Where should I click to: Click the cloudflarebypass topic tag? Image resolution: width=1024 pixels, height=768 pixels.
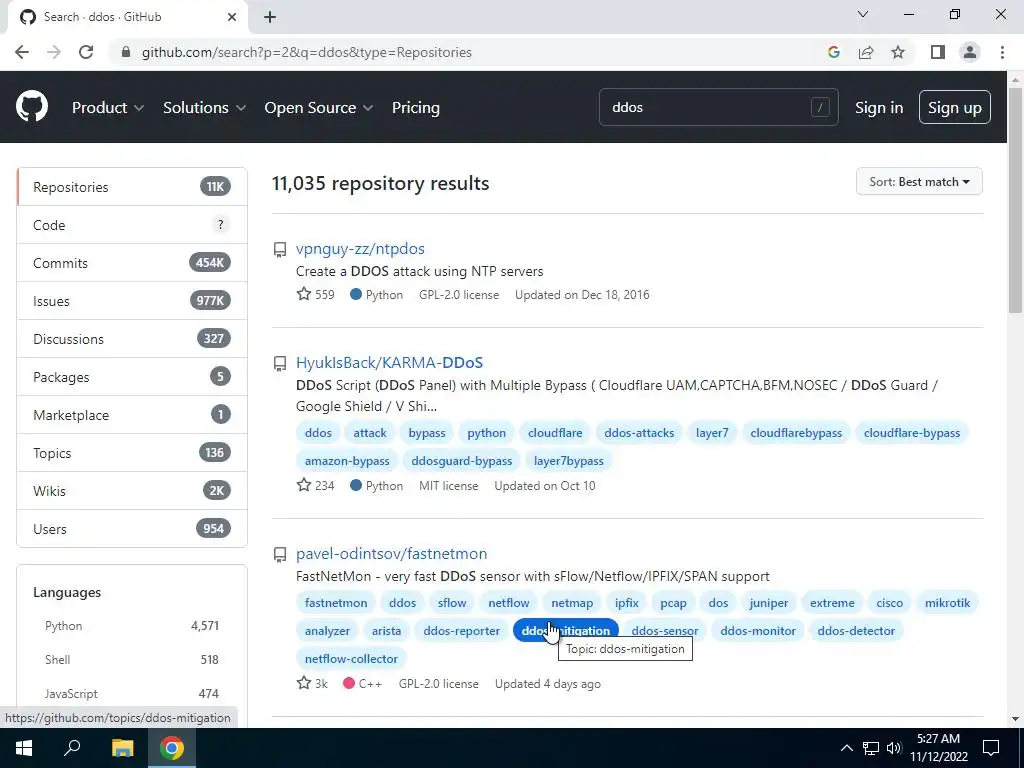(x=796, y=433)
